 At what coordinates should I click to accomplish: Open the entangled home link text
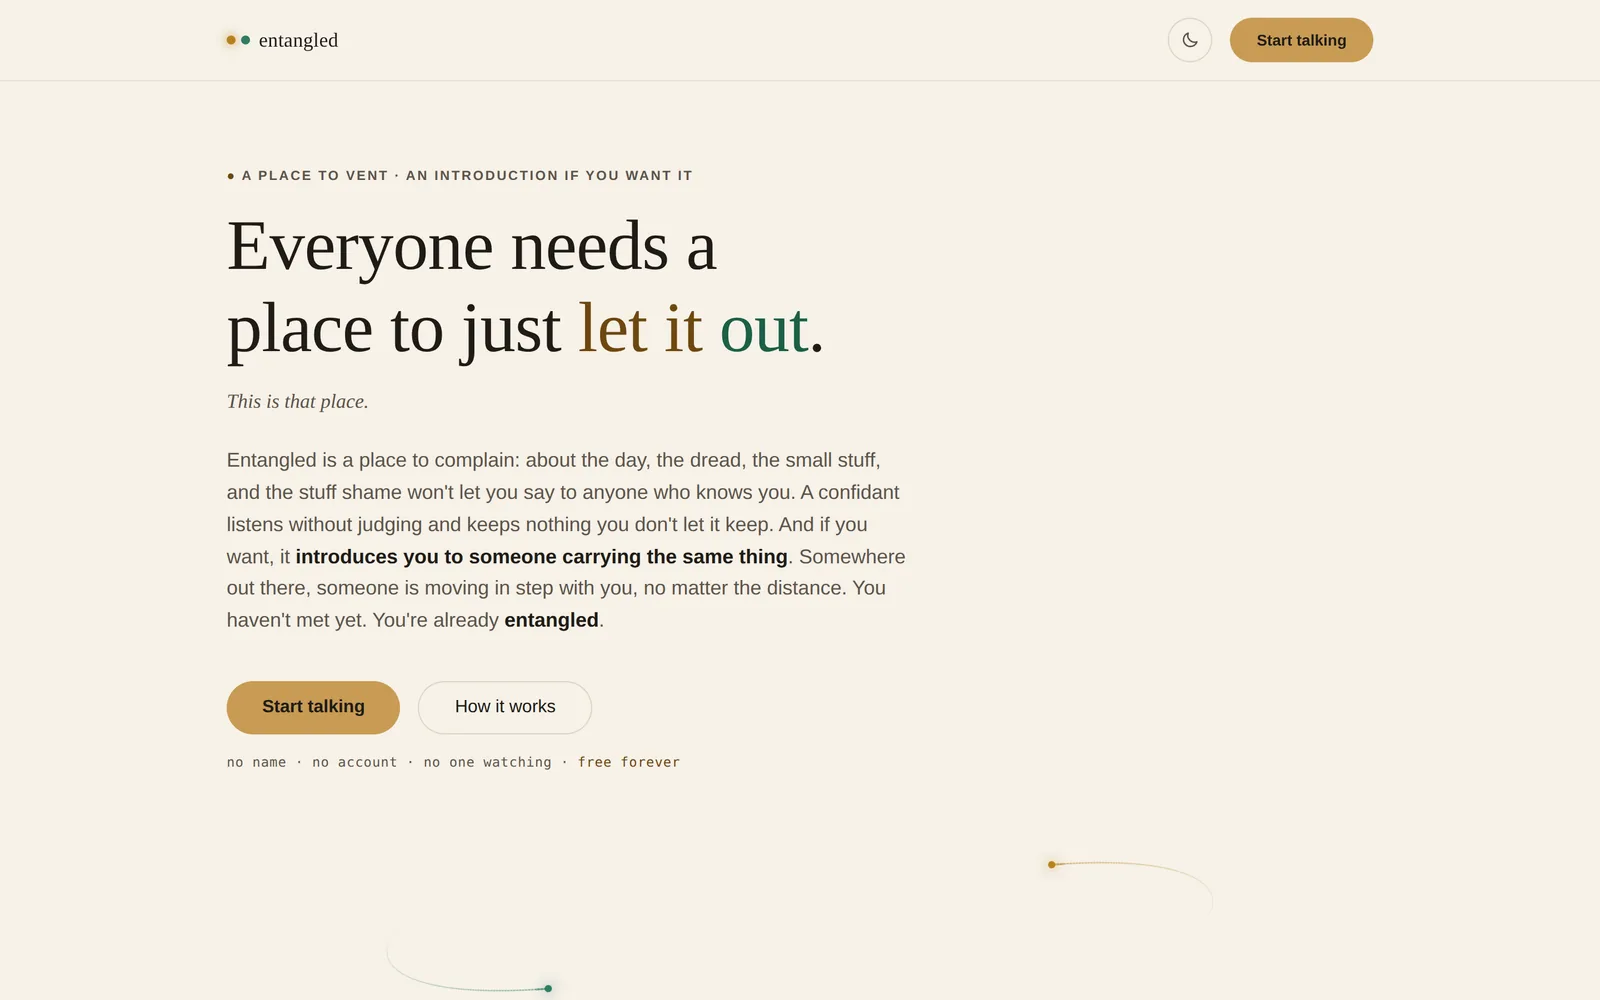(x=298, y=40)
